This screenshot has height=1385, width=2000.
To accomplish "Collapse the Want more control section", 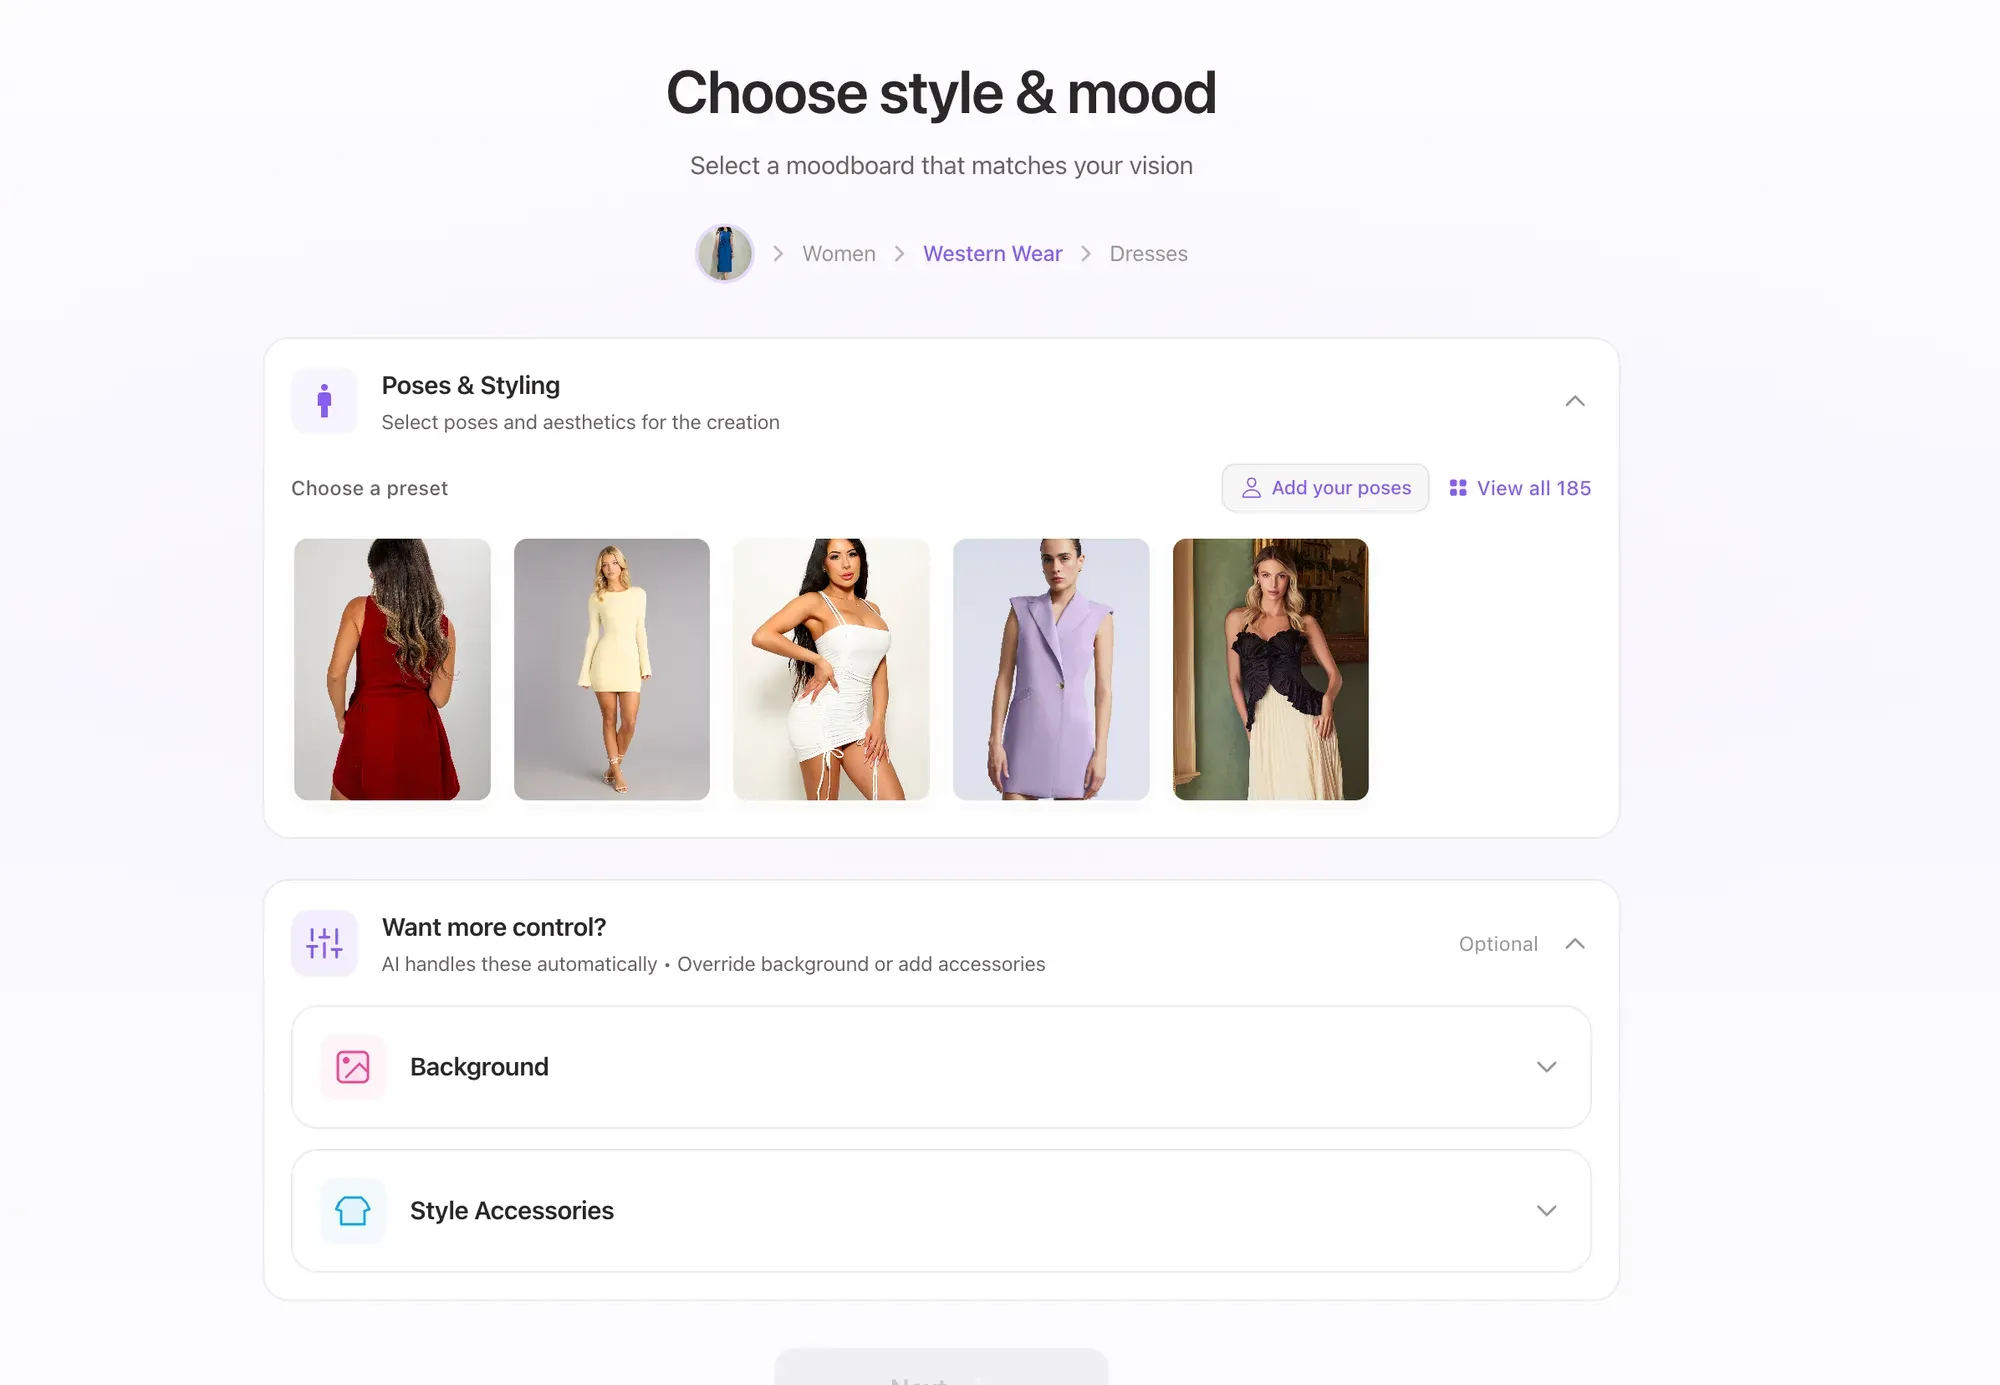I will coord(1575,944).
